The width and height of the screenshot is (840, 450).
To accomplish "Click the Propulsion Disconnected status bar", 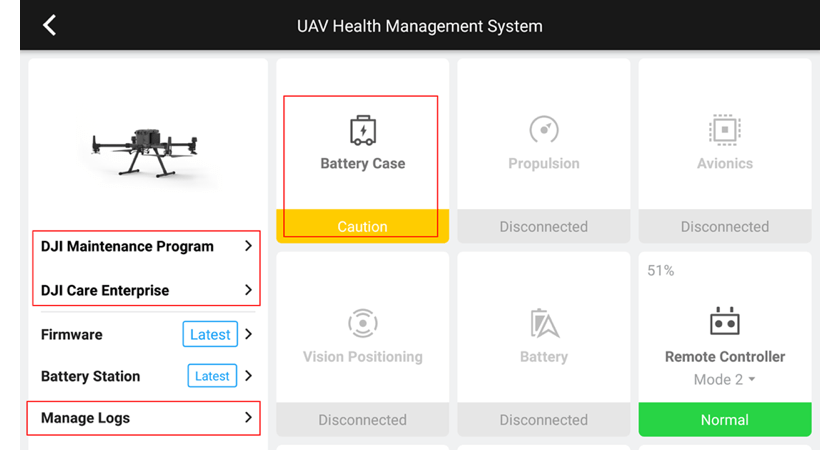I will tap(544, 226).
